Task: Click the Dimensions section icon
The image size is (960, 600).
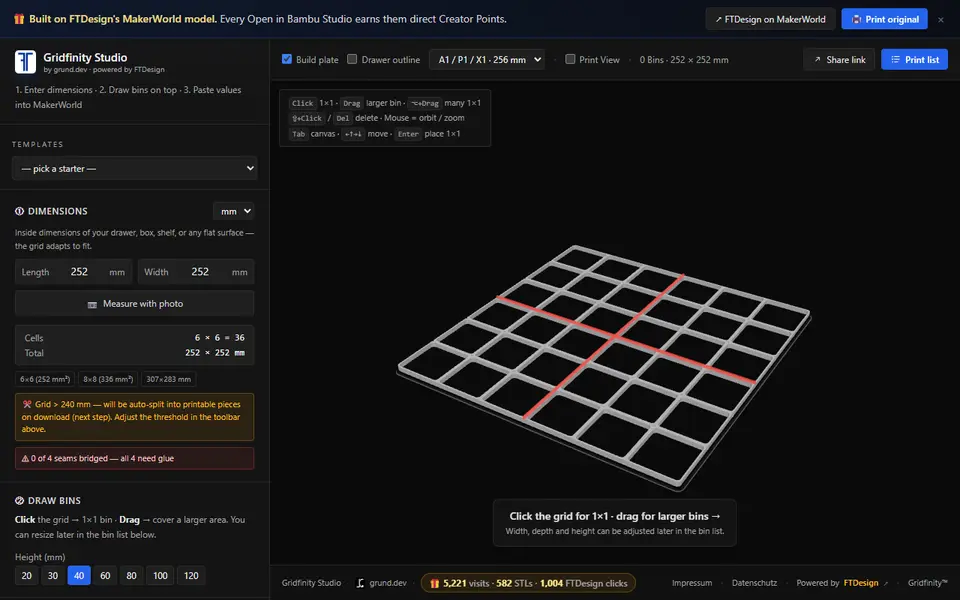Action: 20,211
